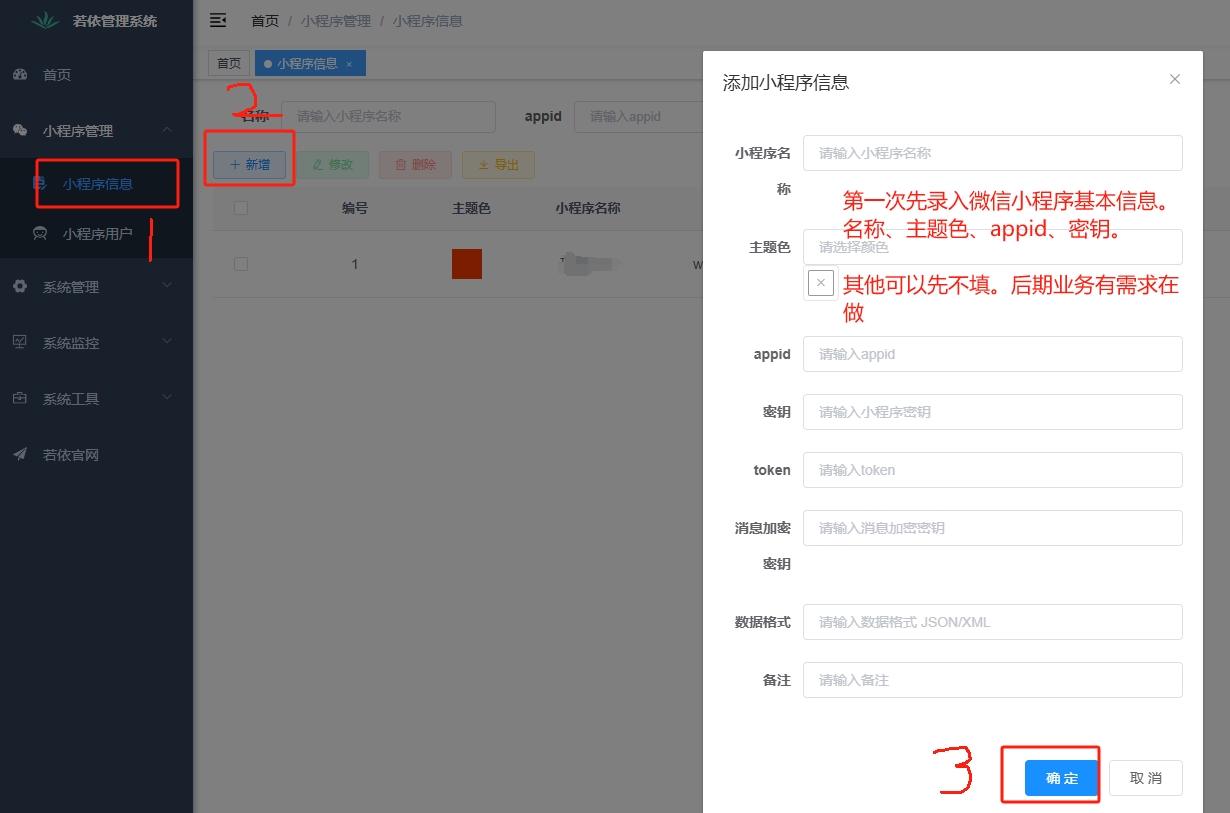Open the 小程序信息 sidebar menu item
The width and height of the screenshot is (1230, 813).
97,184
